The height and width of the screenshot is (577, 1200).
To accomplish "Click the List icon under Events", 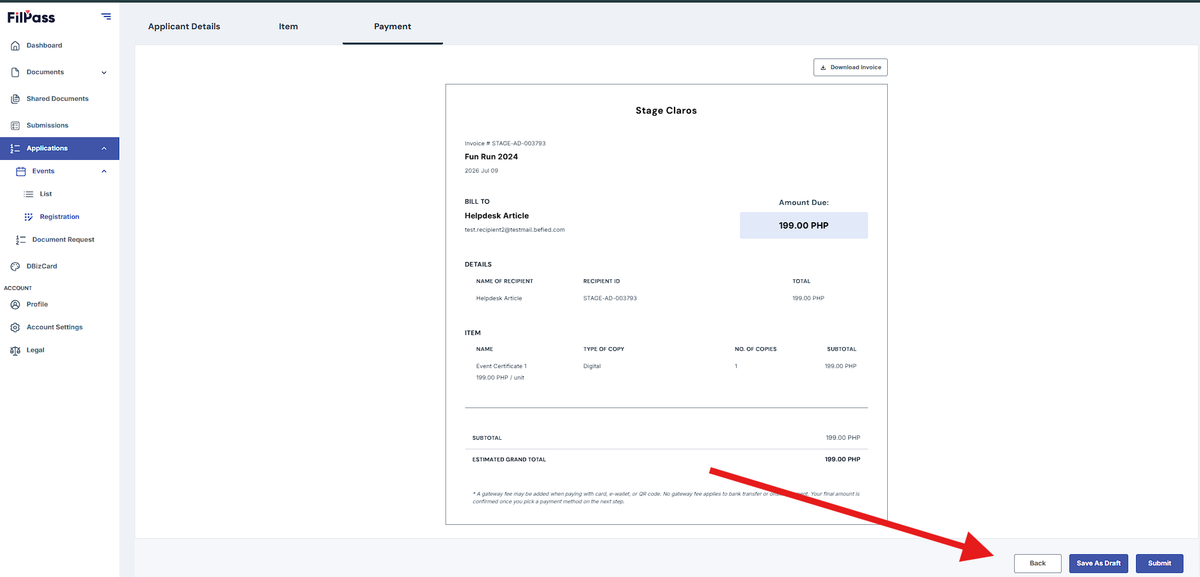I will [x=29, y=194].
